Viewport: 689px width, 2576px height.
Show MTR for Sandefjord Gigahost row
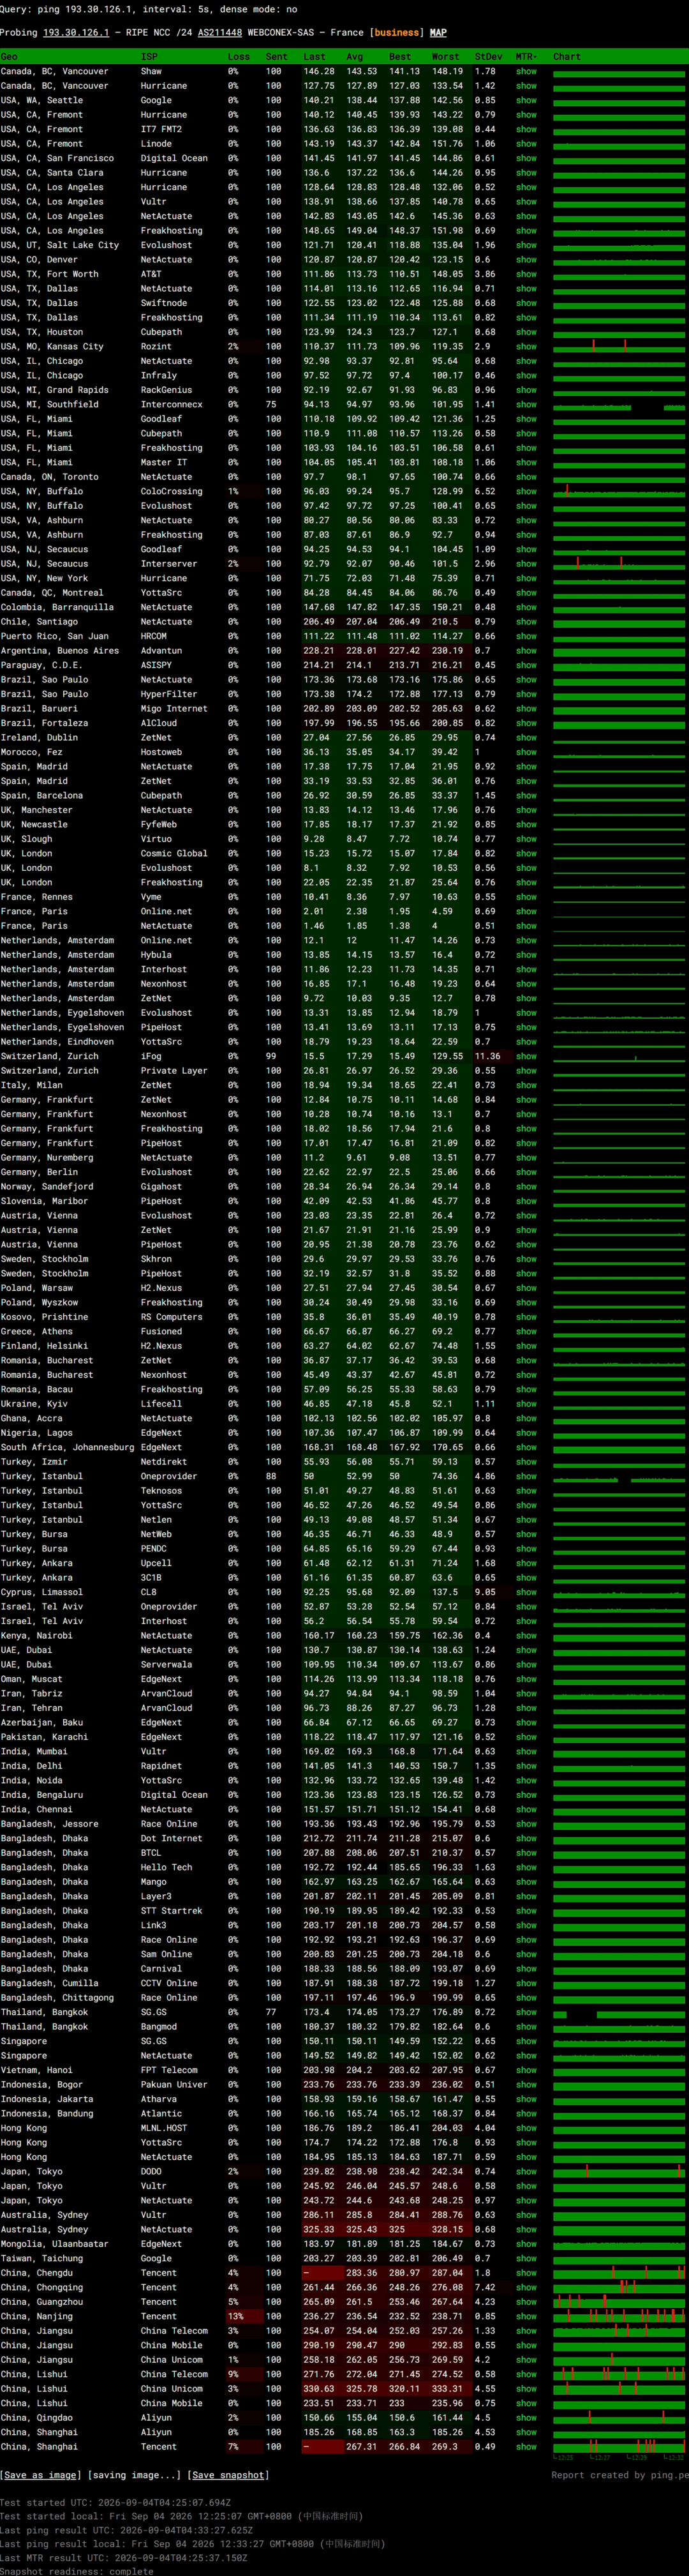coord(526,1187)
